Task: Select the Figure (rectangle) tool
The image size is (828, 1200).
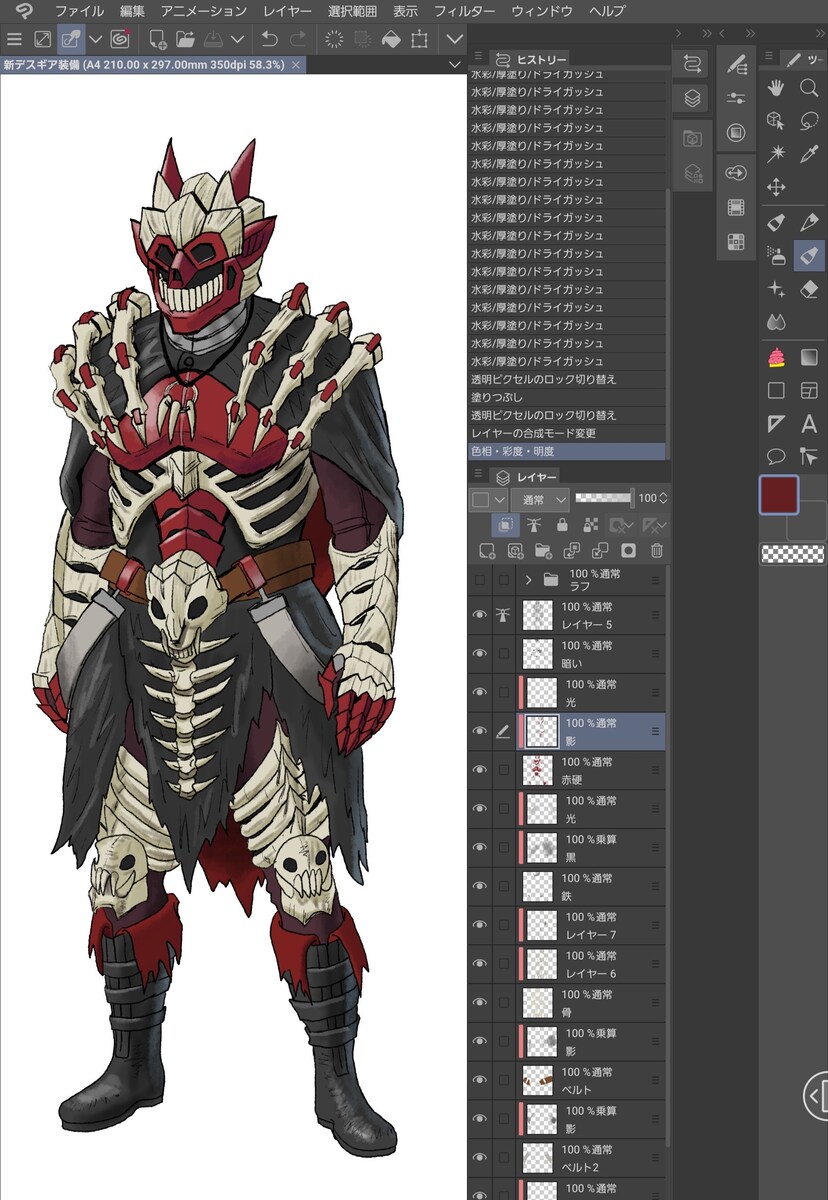Action: pyautogui.click(x=776, y=390)
